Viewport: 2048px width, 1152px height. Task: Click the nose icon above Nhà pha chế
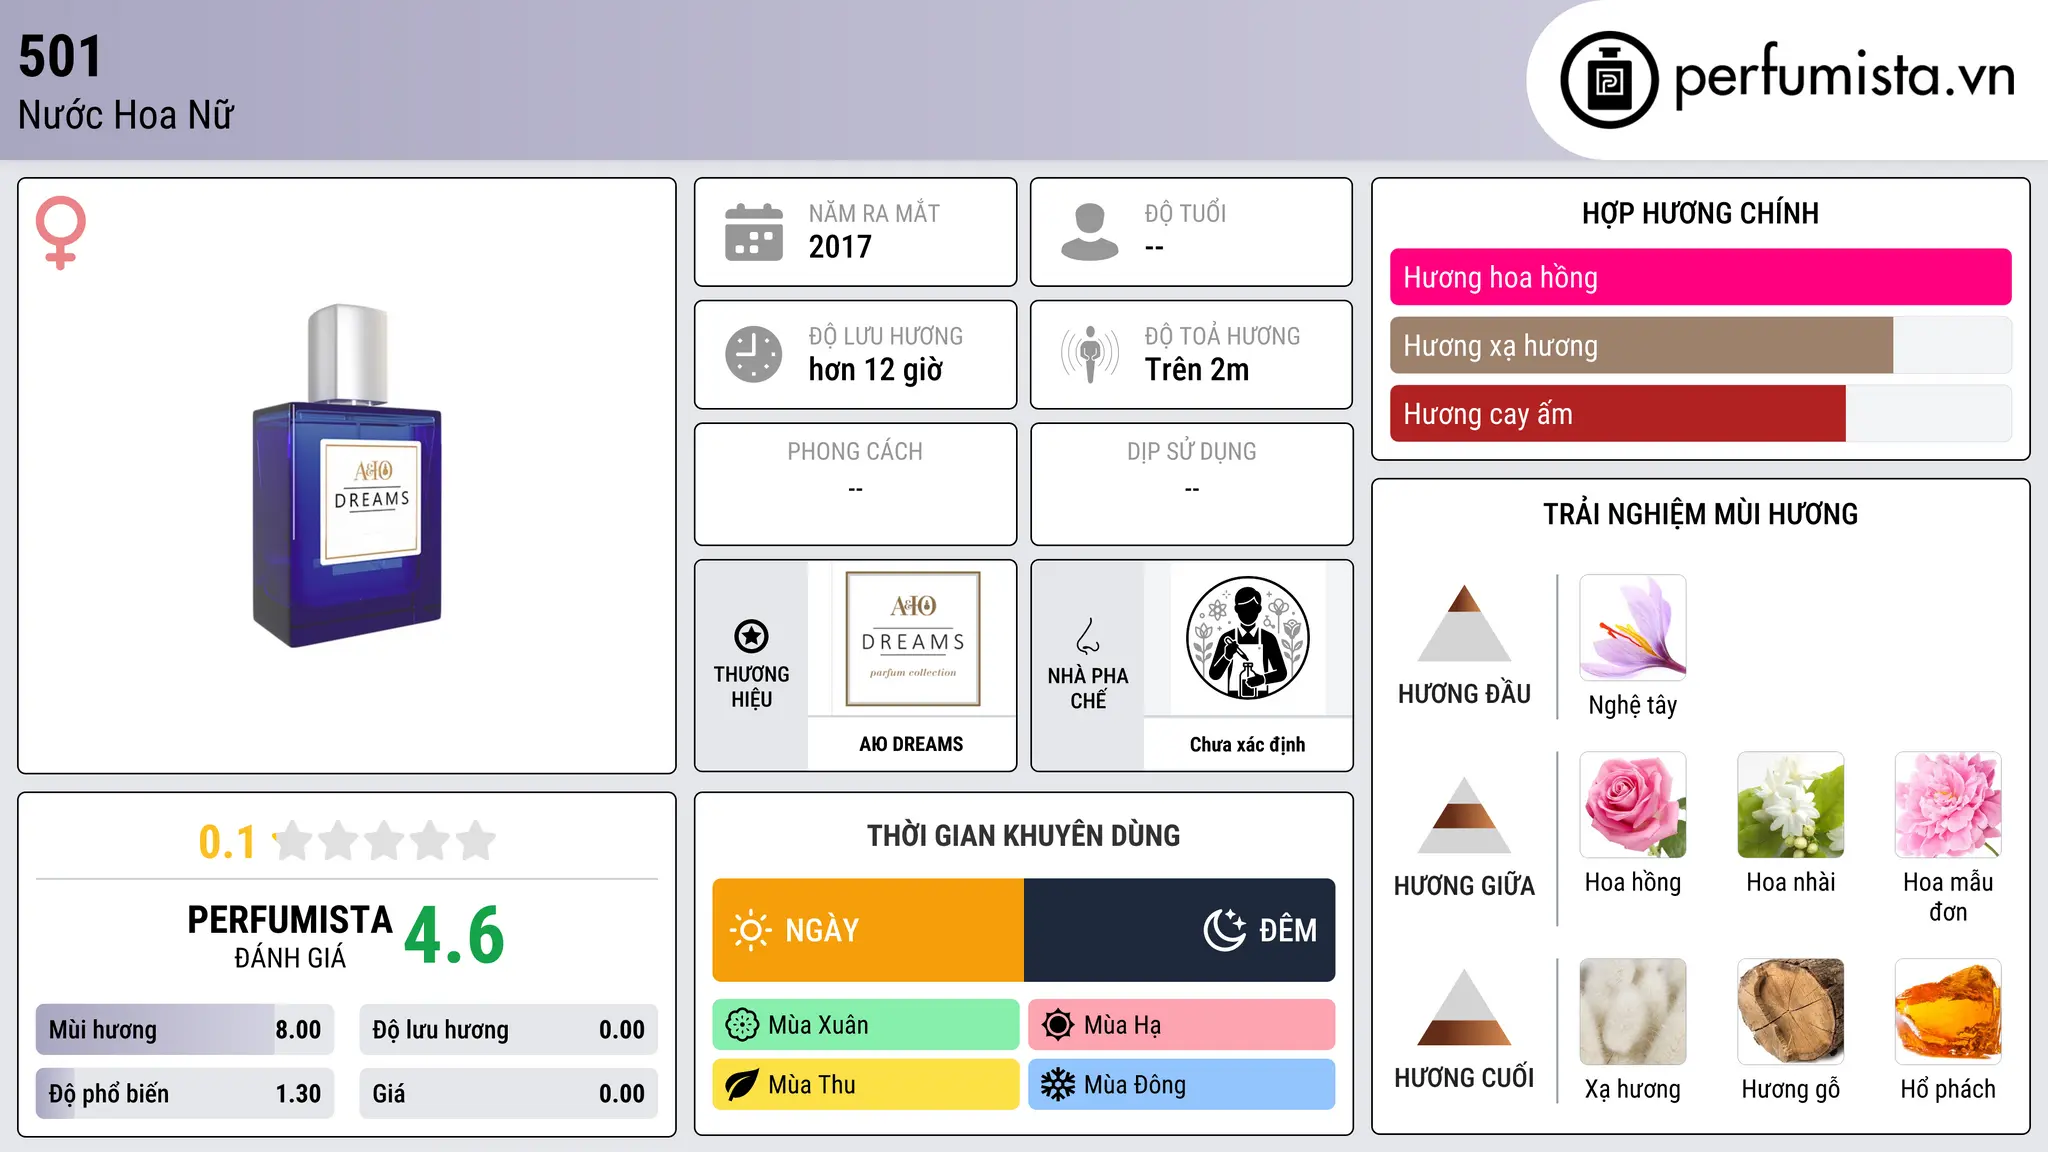(x=1088, y=636)
